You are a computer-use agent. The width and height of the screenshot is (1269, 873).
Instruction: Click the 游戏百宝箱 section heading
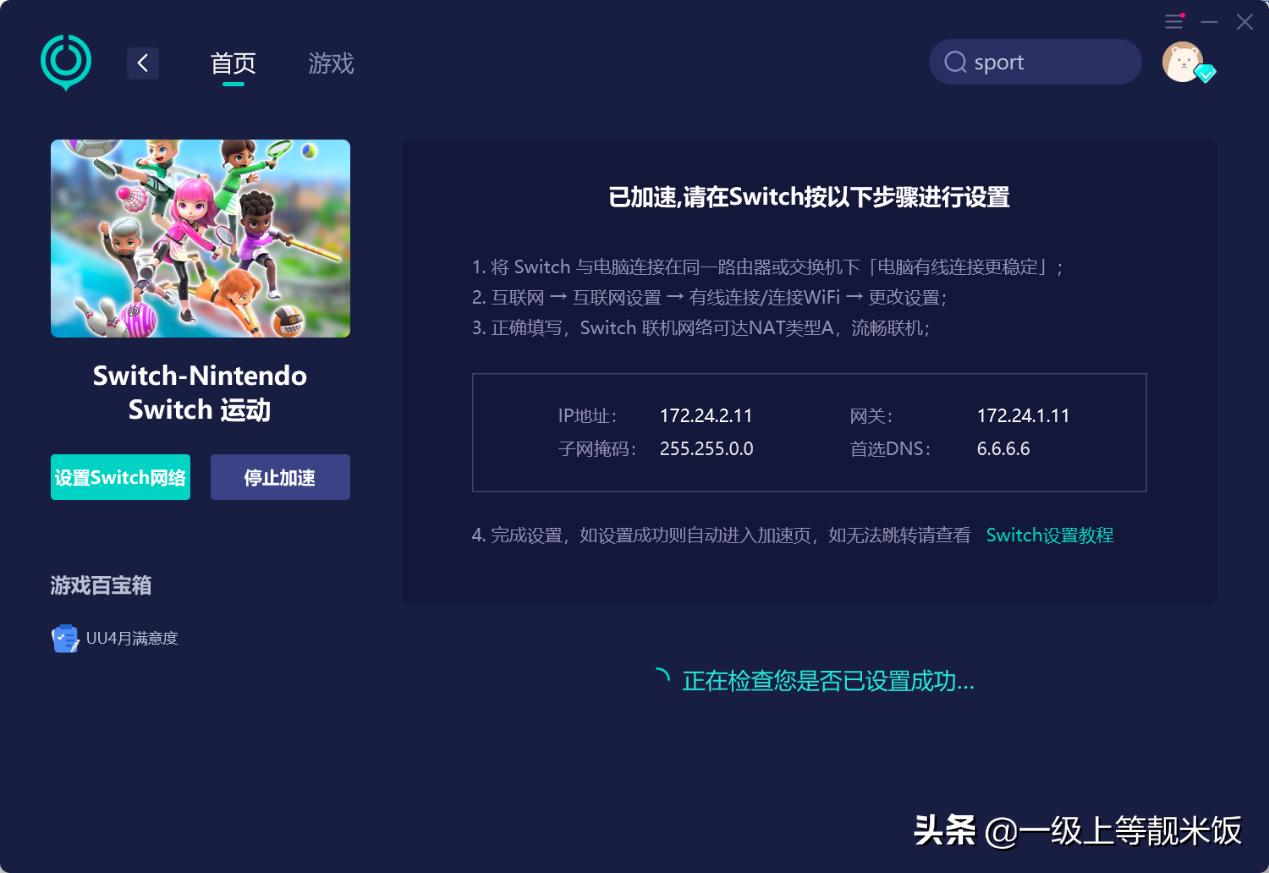point(100,585)
